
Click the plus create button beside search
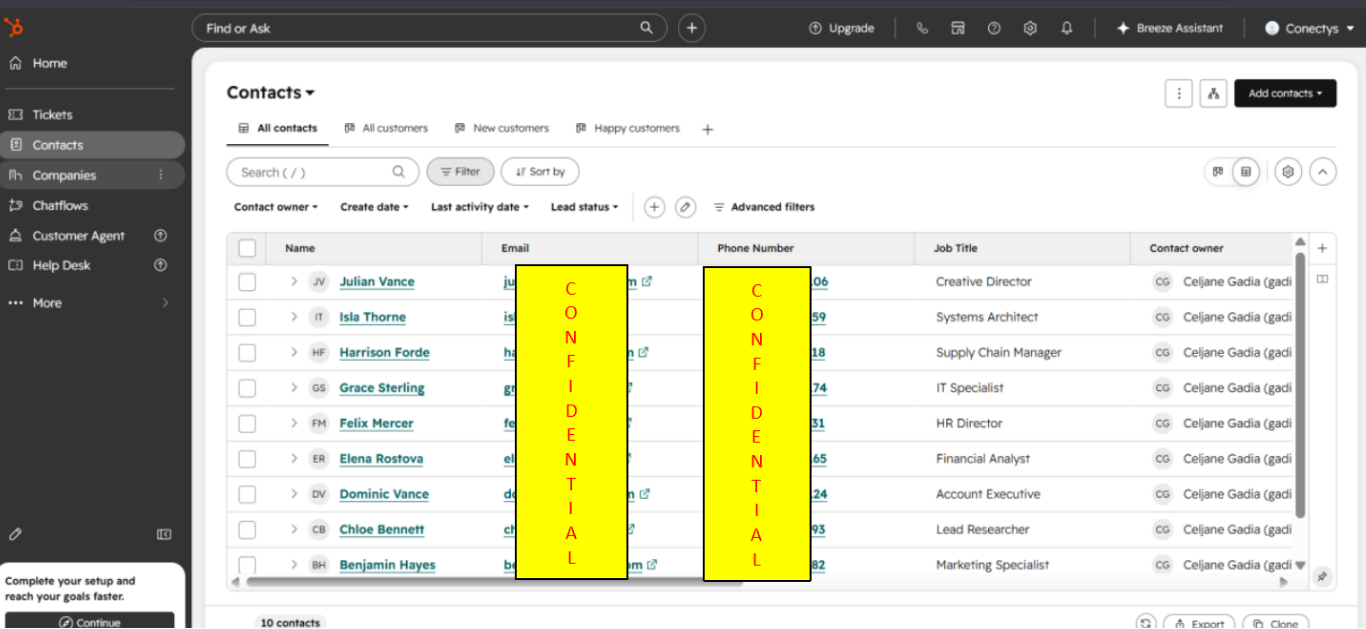pos(692,28)
